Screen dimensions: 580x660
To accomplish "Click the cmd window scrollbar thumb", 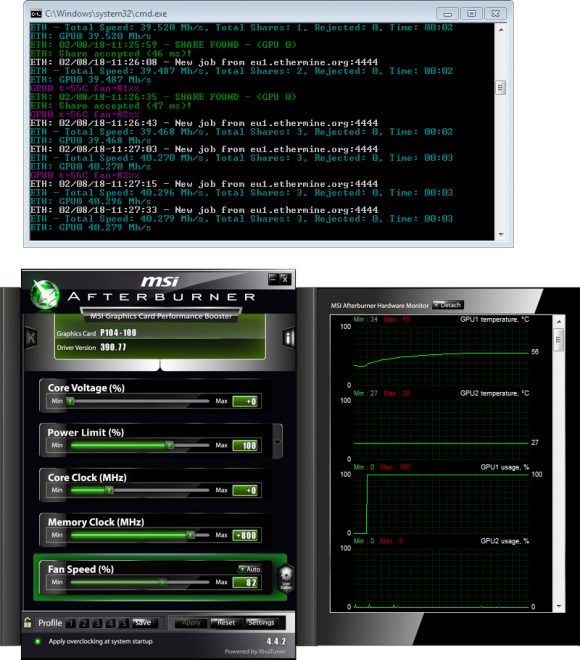I will coord(500,88).
